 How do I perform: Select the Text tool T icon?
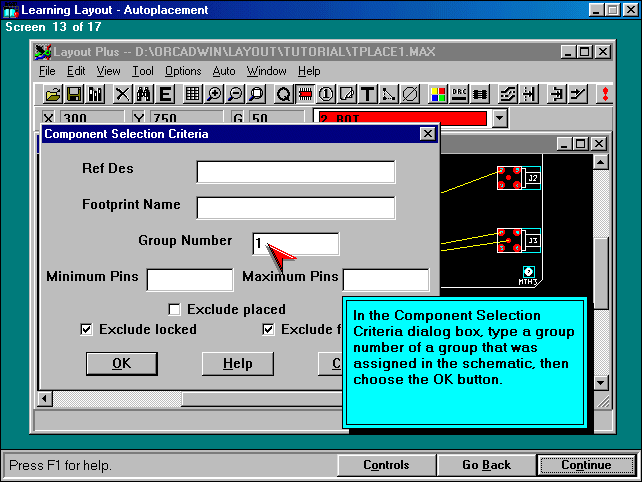(x=367, y=94)
